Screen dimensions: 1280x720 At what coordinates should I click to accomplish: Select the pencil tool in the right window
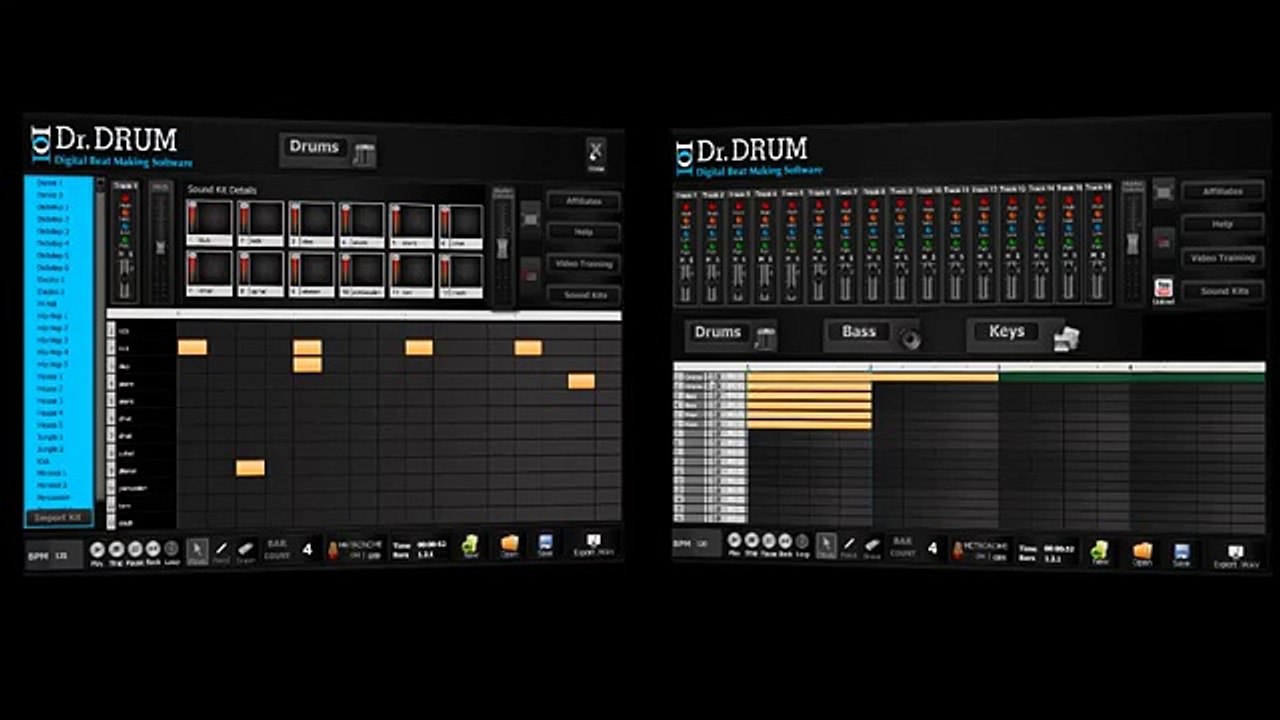tap(849, 546)
